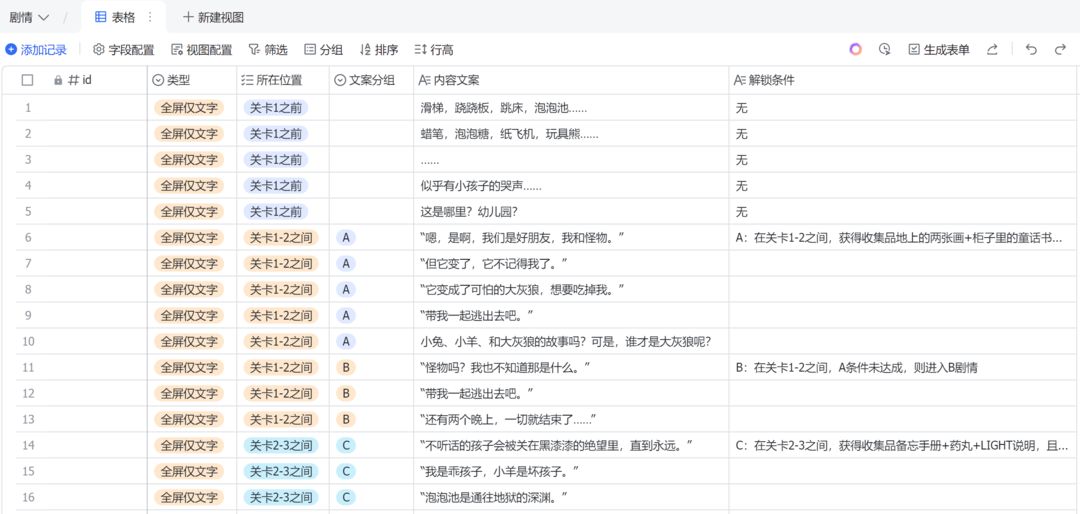This screenshot has width=1080, height=514.
Task: Click the cell “嗯，是啊，我们是好朋友，我和怪物。”
Action: [x=571, y=238]
